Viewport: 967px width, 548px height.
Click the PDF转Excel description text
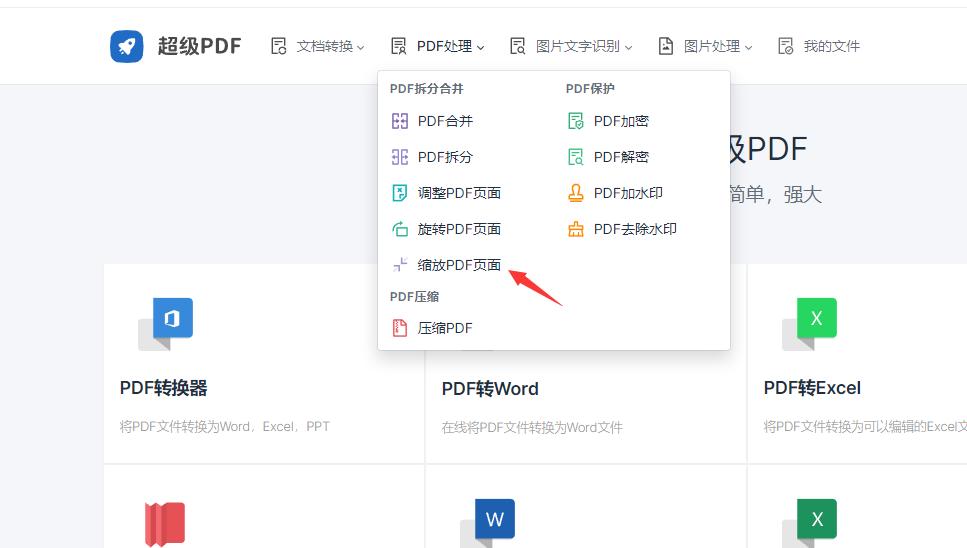point(865,427)
